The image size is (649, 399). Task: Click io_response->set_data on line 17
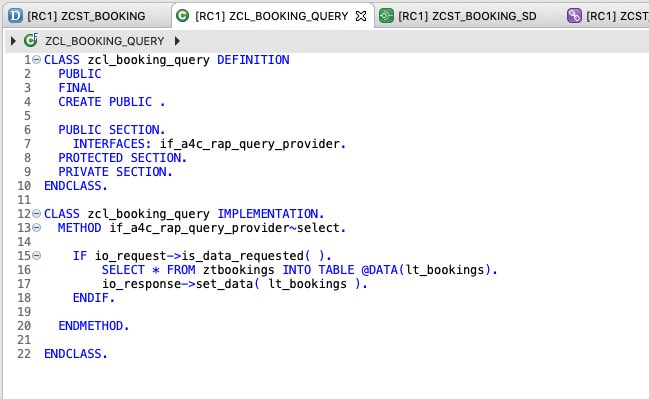[177, 284]
